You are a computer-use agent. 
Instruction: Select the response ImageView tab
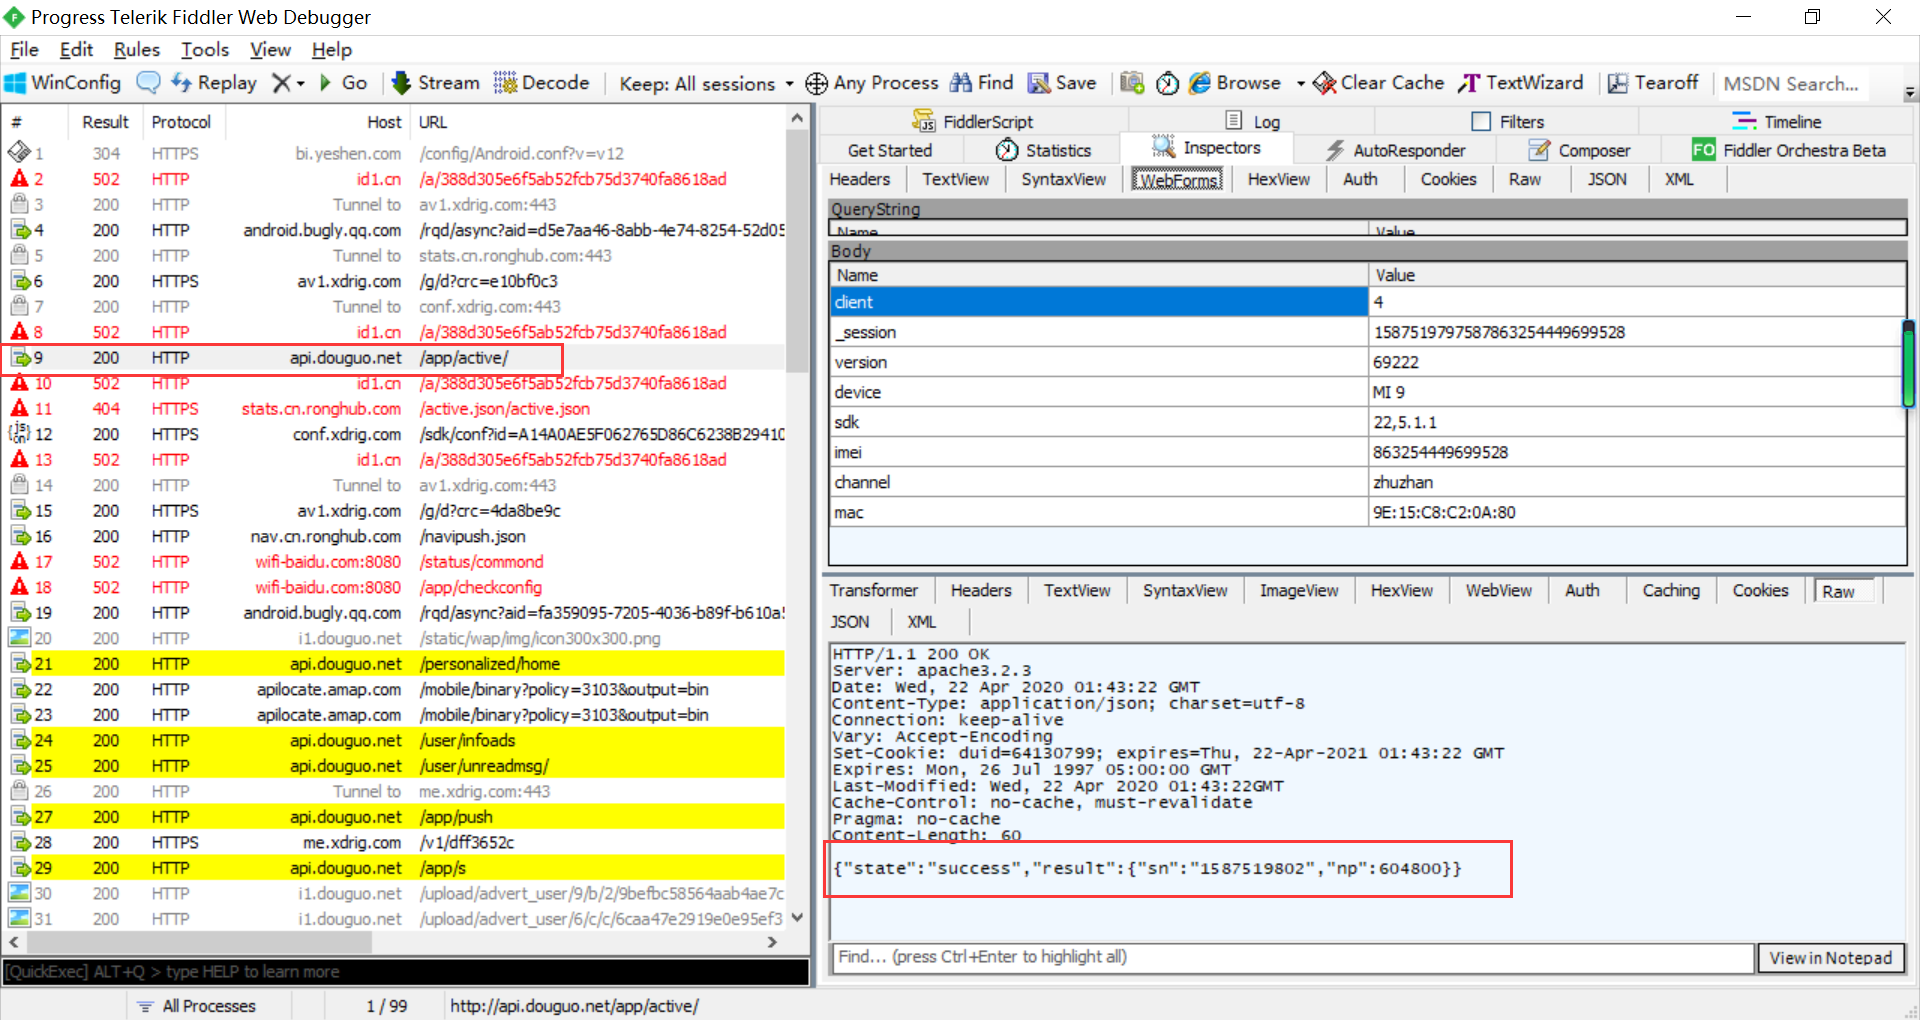[1299, 590]
